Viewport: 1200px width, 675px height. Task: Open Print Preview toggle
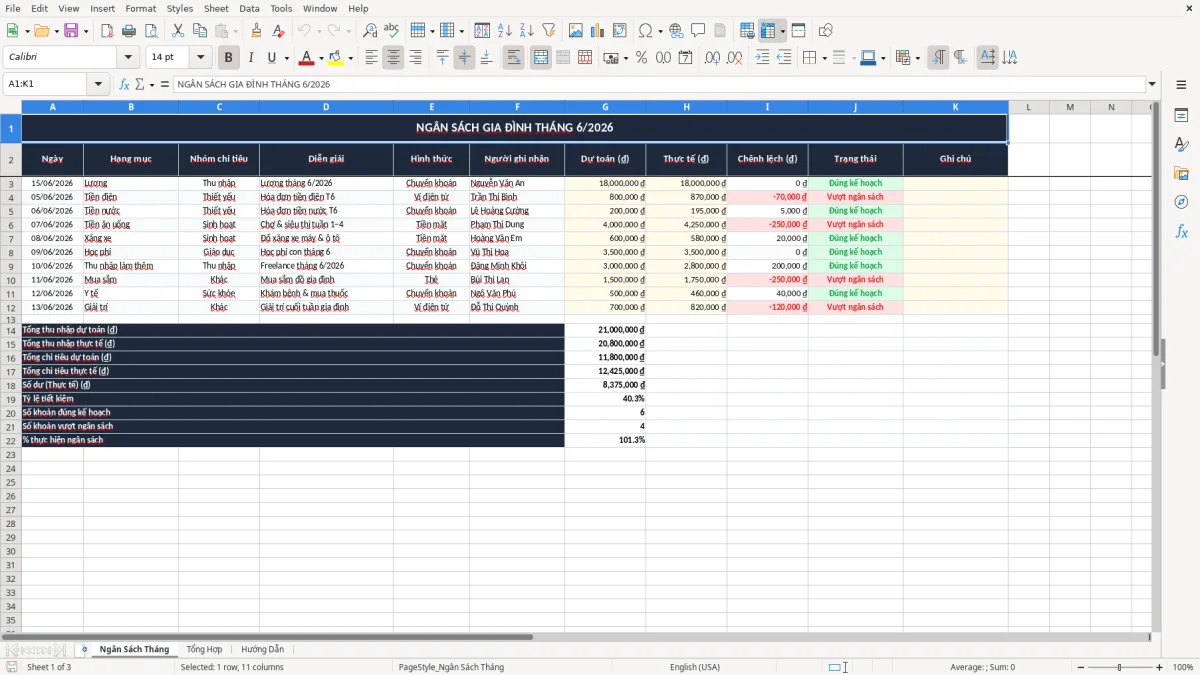click(151, 31)
